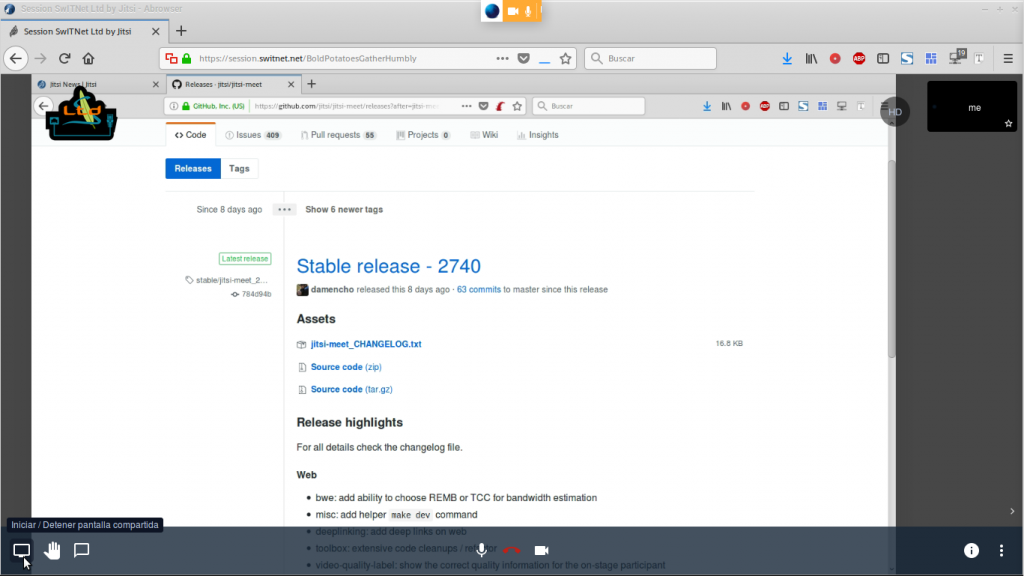
Task: Click the blue grid extension in outer toolbar
Action: (x=931, y=58)
